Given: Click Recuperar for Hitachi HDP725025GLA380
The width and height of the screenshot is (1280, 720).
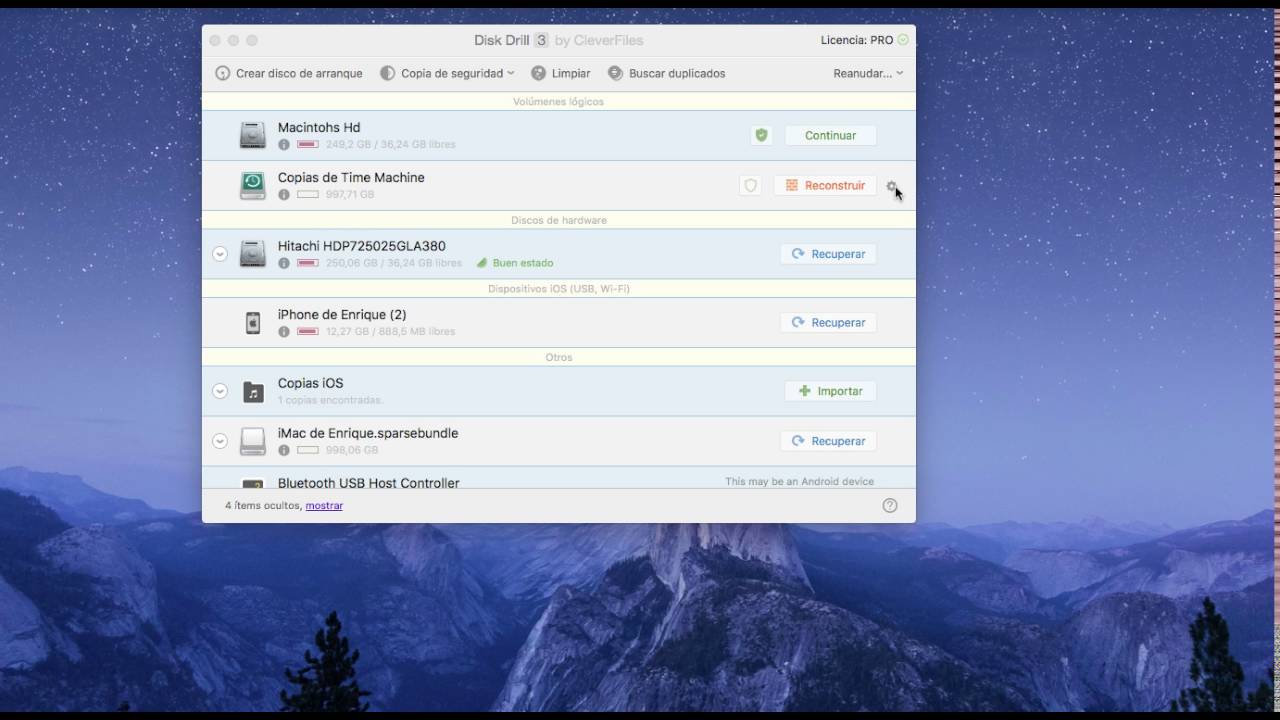Looking at the screenshot, I should point(828,254).
